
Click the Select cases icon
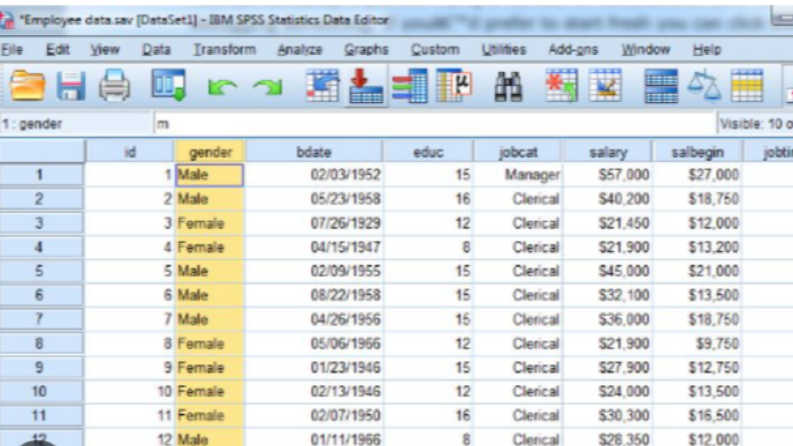747,85
